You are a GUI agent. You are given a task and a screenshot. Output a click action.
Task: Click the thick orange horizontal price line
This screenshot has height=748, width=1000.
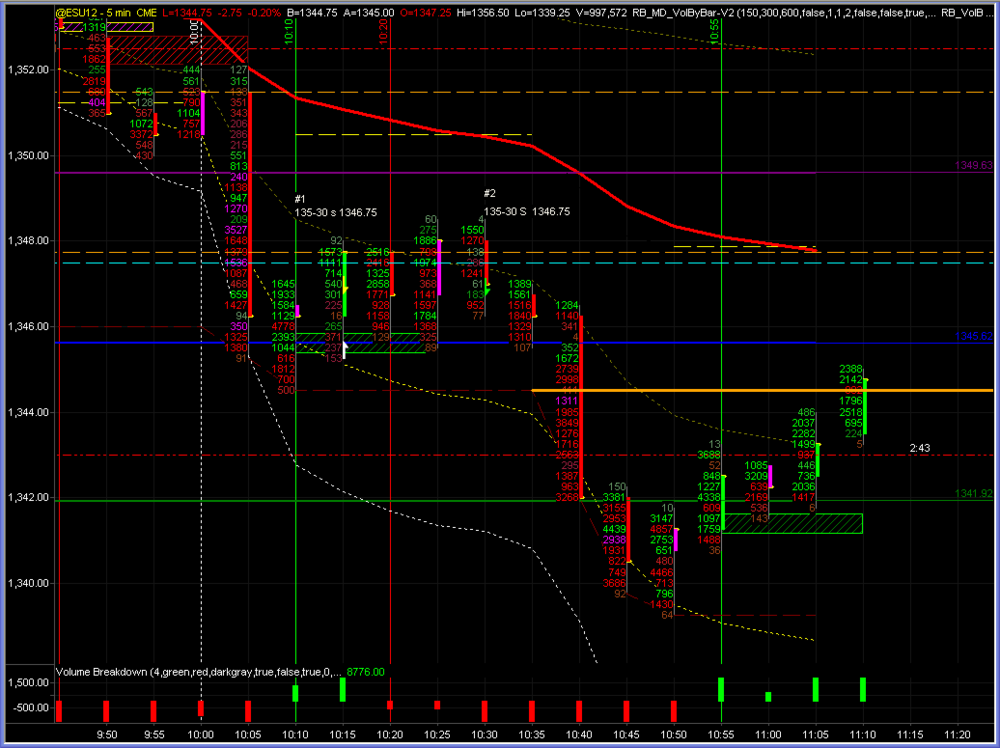pyautogui.click(x=762, y=390)
